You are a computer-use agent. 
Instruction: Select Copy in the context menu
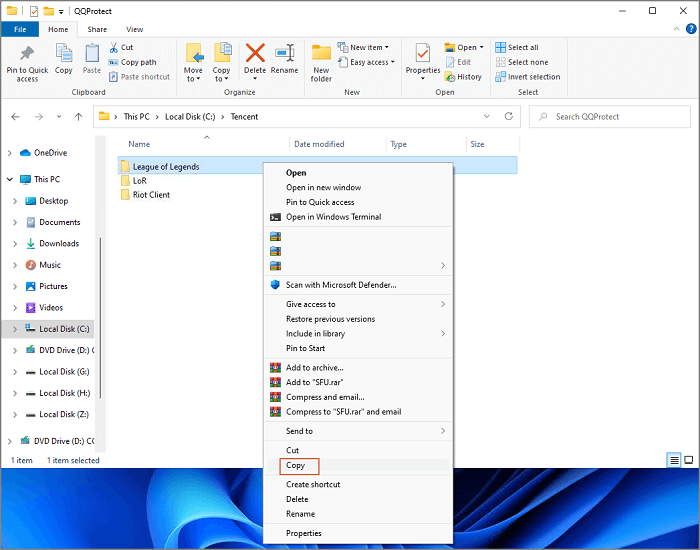coord(296,466)
